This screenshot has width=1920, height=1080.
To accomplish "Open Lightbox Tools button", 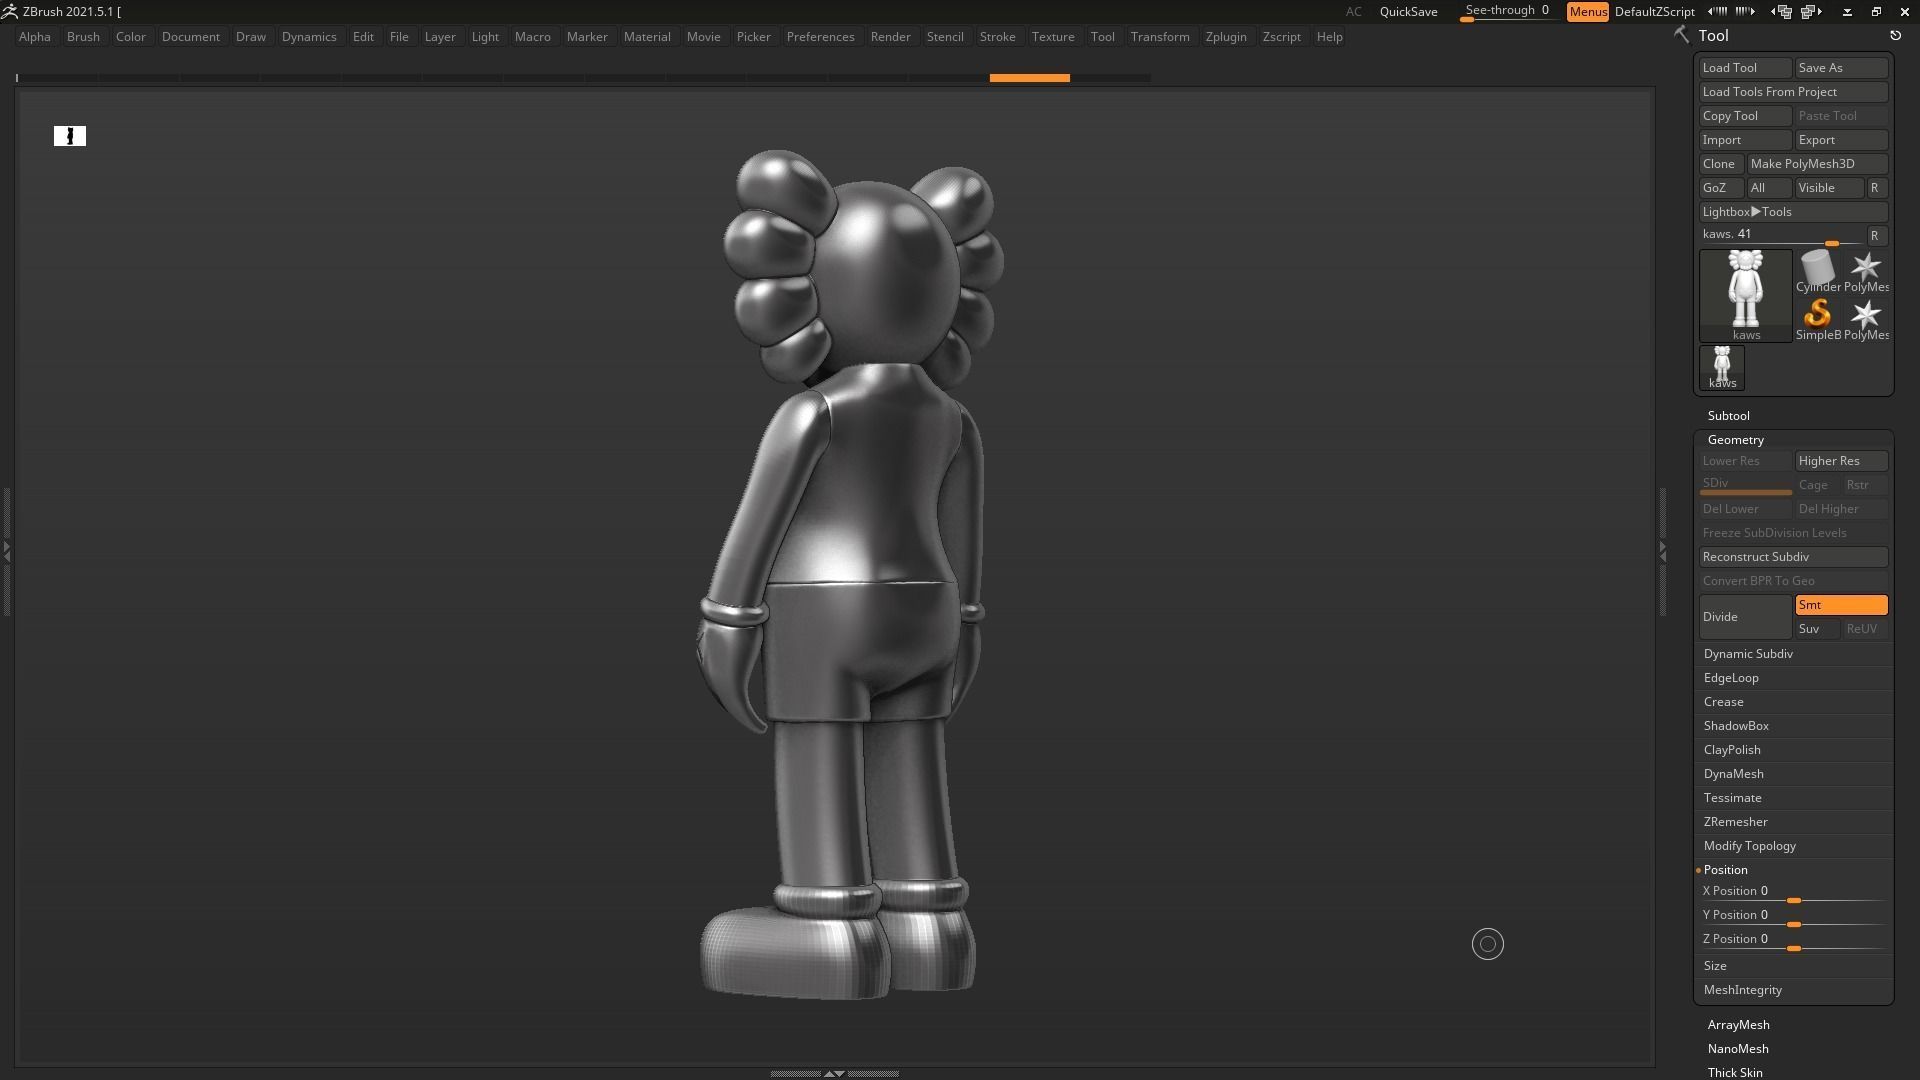I will click(1793, 212).
